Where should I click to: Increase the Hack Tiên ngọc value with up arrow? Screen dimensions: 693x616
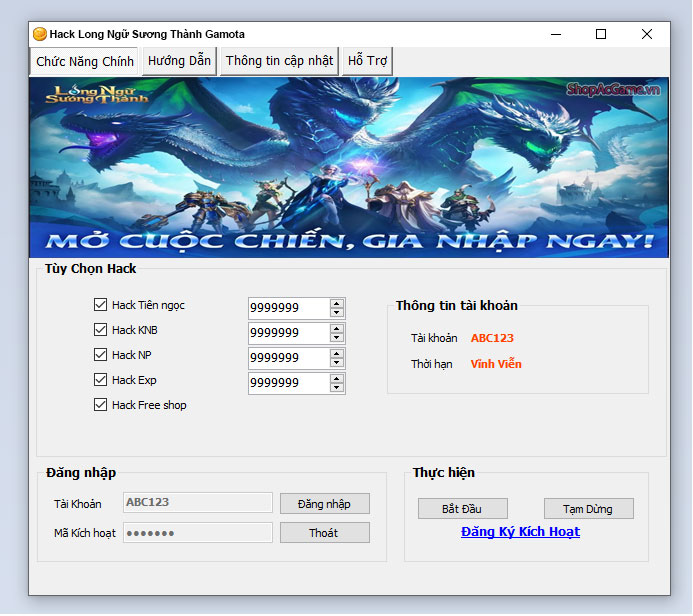pyautogui.click(x=337, y=304)
